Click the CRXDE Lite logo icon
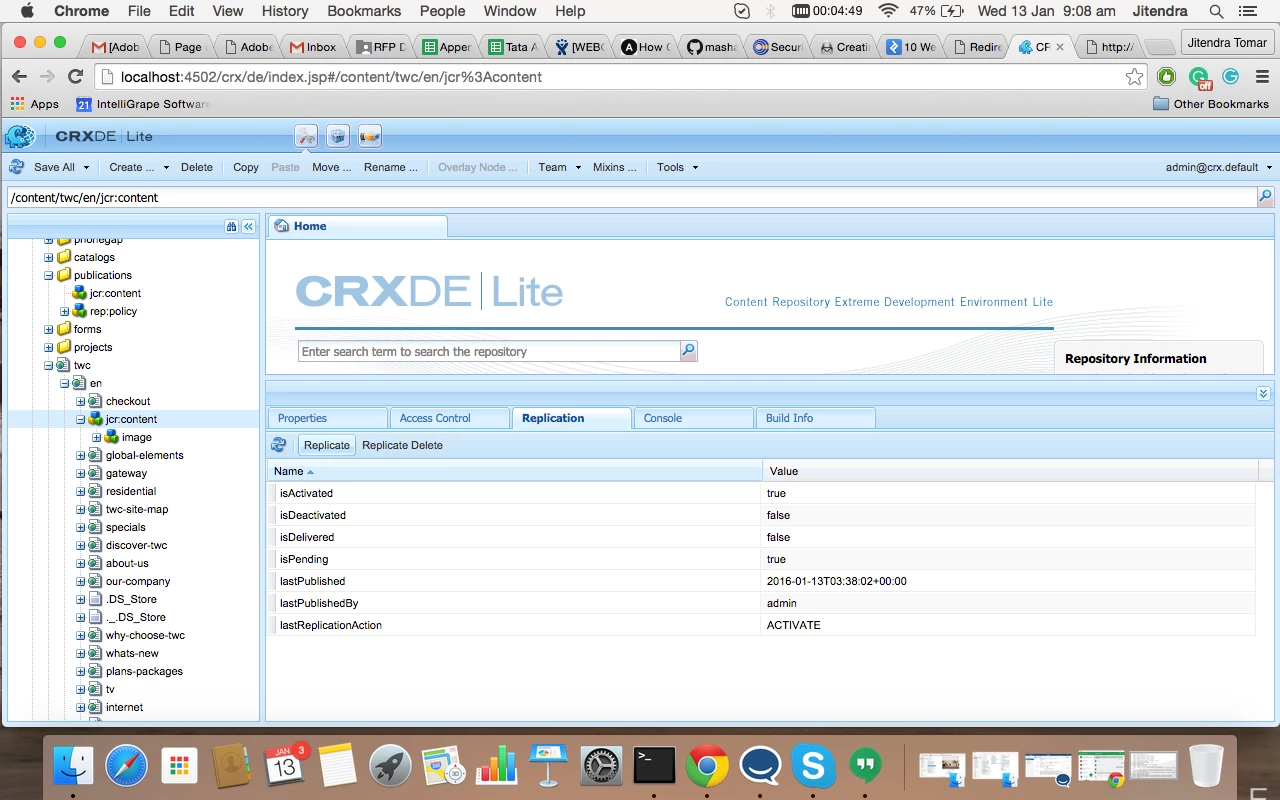 pyautogui.click(x=20, y=136)
